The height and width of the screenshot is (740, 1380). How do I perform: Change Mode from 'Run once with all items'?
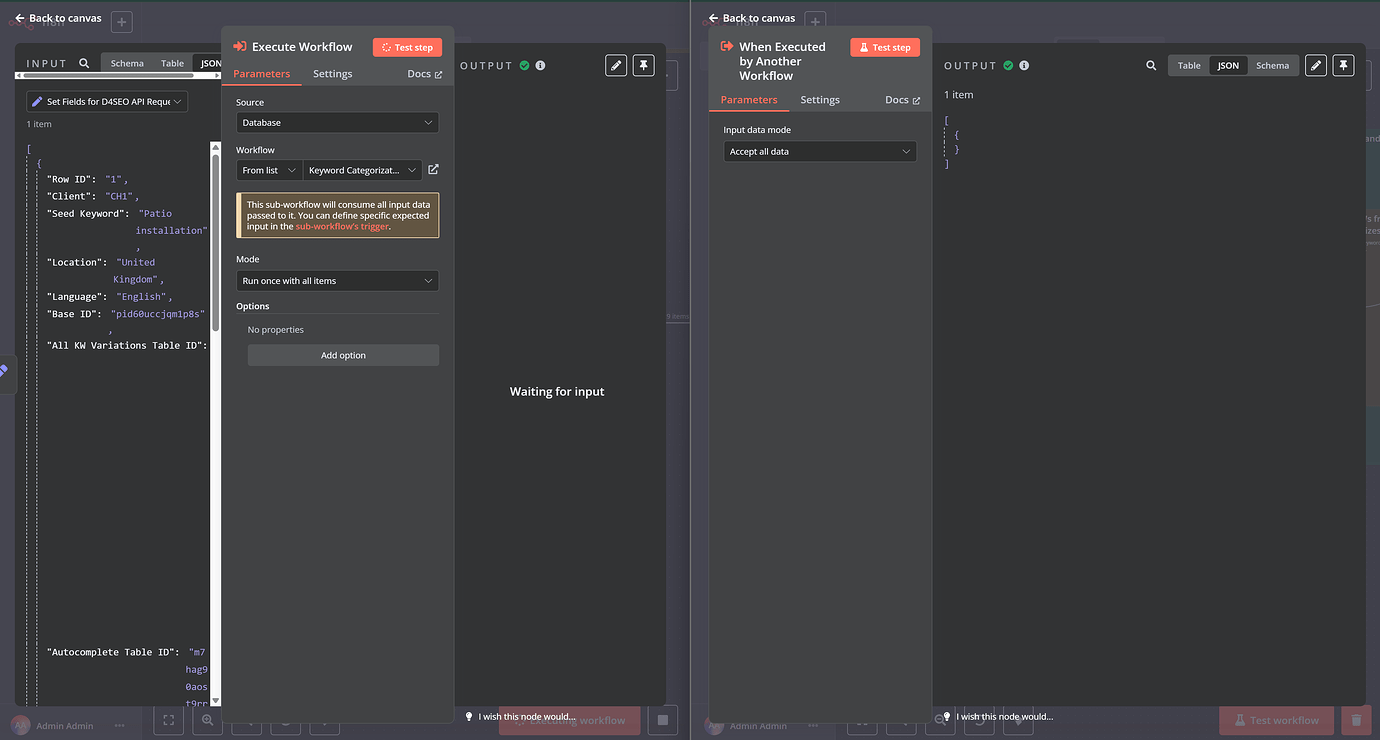[x=337, y=280]
